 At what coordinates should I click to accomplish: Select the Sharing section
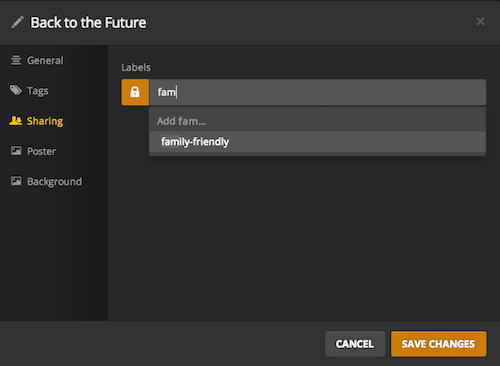coord(36,121)
